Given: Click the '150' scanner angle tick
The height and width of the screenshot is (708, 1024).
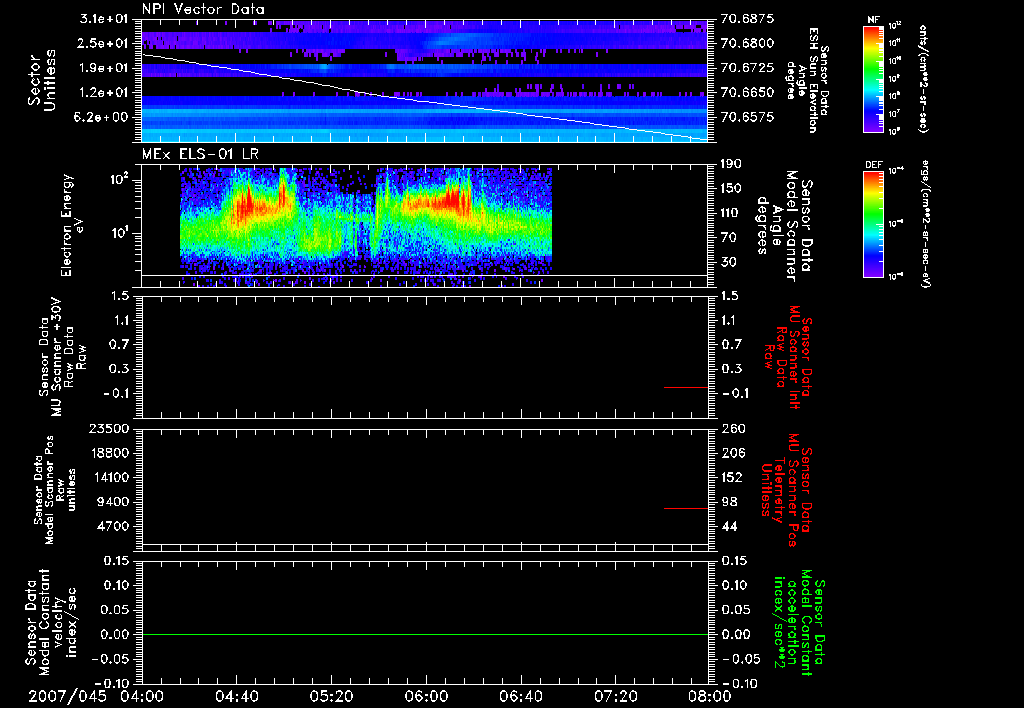Looking at the screenshot, I should tap(731, 189).
